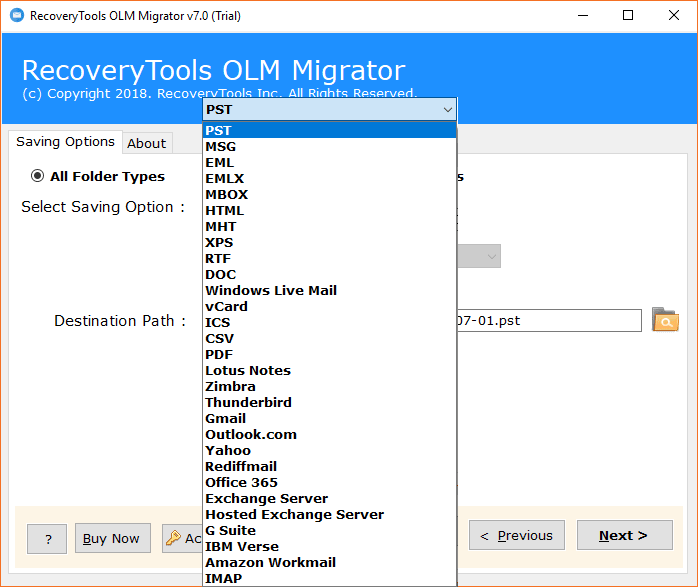Select Office 365 option
This screenshot has height=587, width=698.
pos(329,483)
